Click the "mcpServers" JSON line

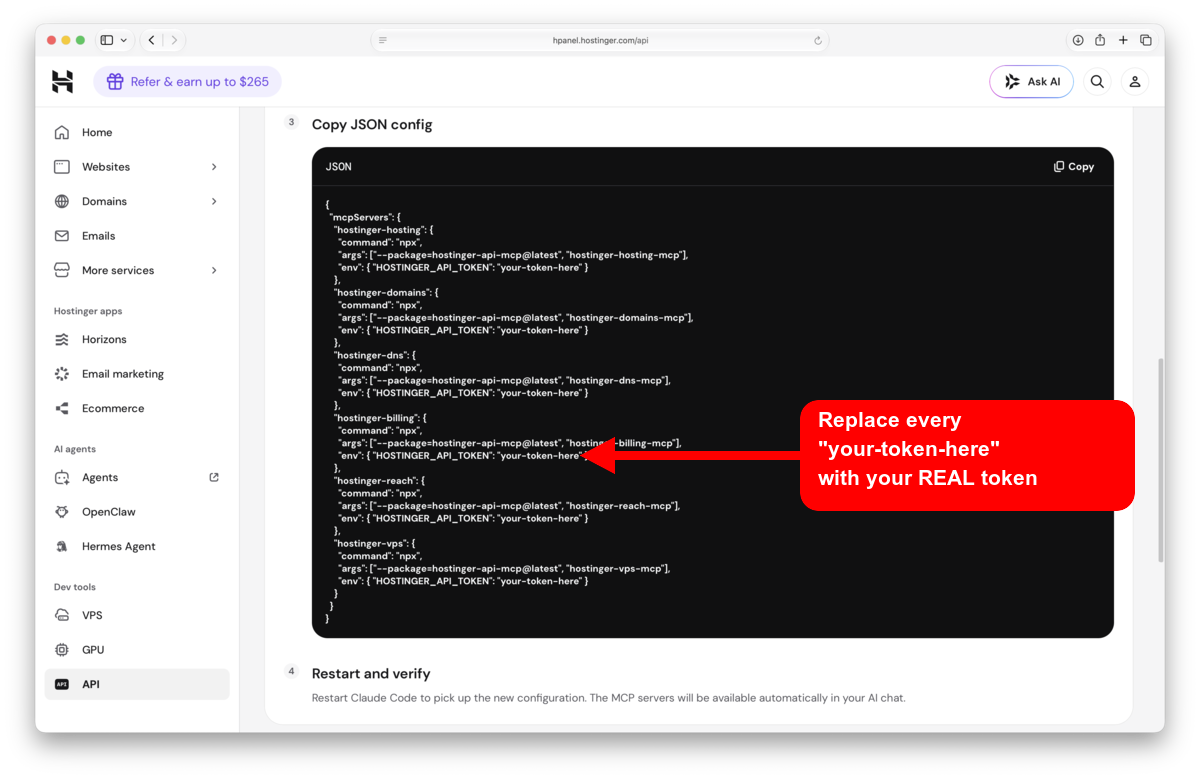tap(364, 217)
